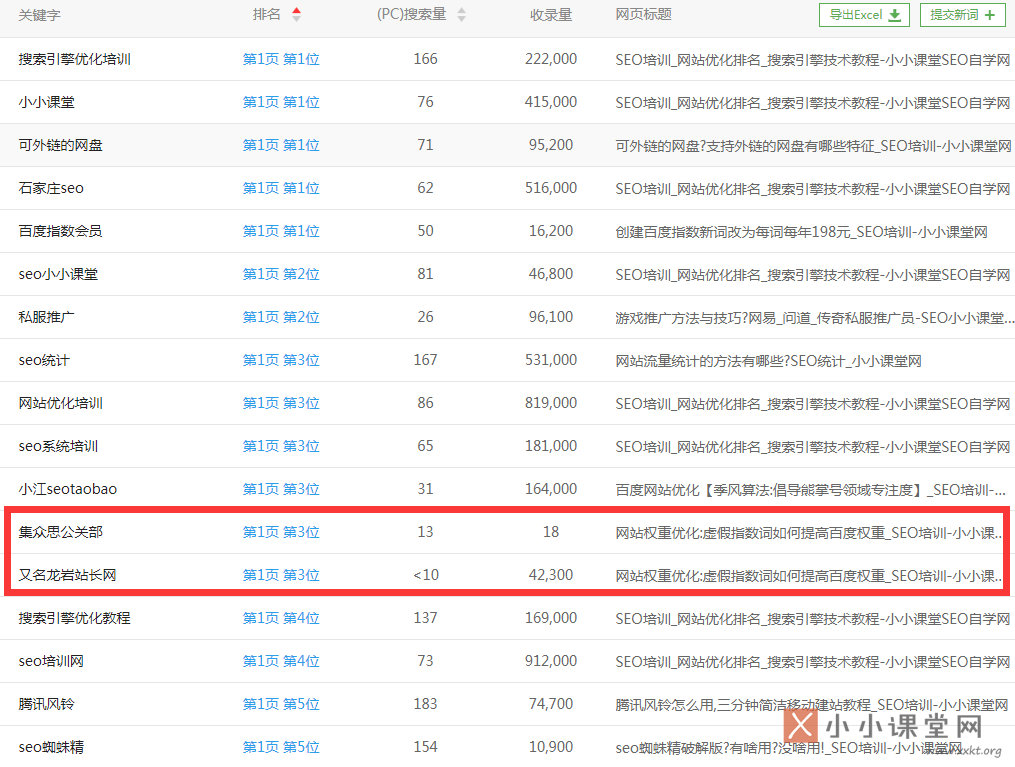The height and width of the screenshot is (767, 1015).
Task: Open rank link for seo系统培训
Action: [x=281, y=446]
